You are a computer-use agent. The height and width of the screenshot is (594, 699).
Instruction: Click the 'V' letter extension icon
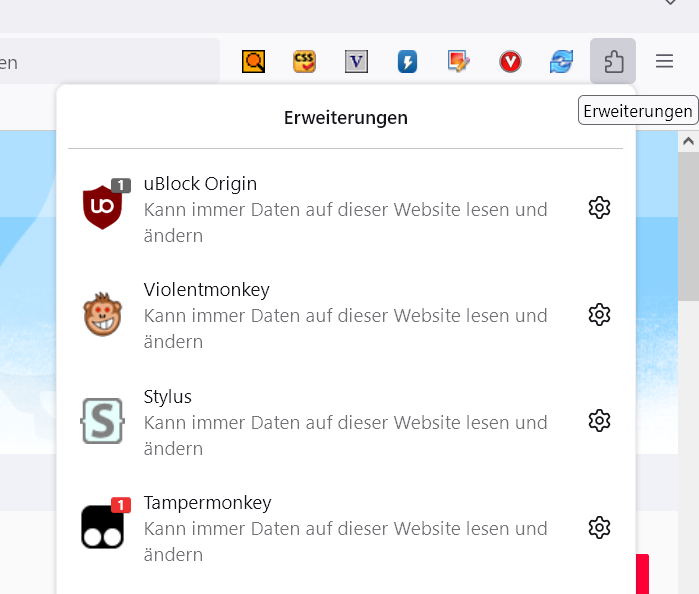point(357,62)
